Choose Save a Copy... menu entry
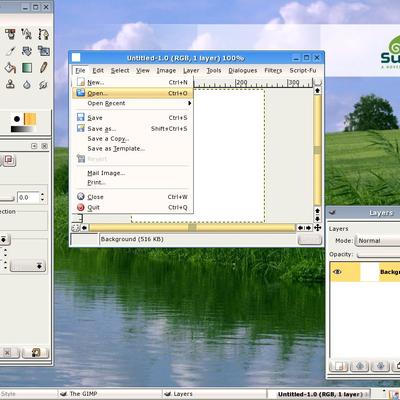 click(132, 139)
